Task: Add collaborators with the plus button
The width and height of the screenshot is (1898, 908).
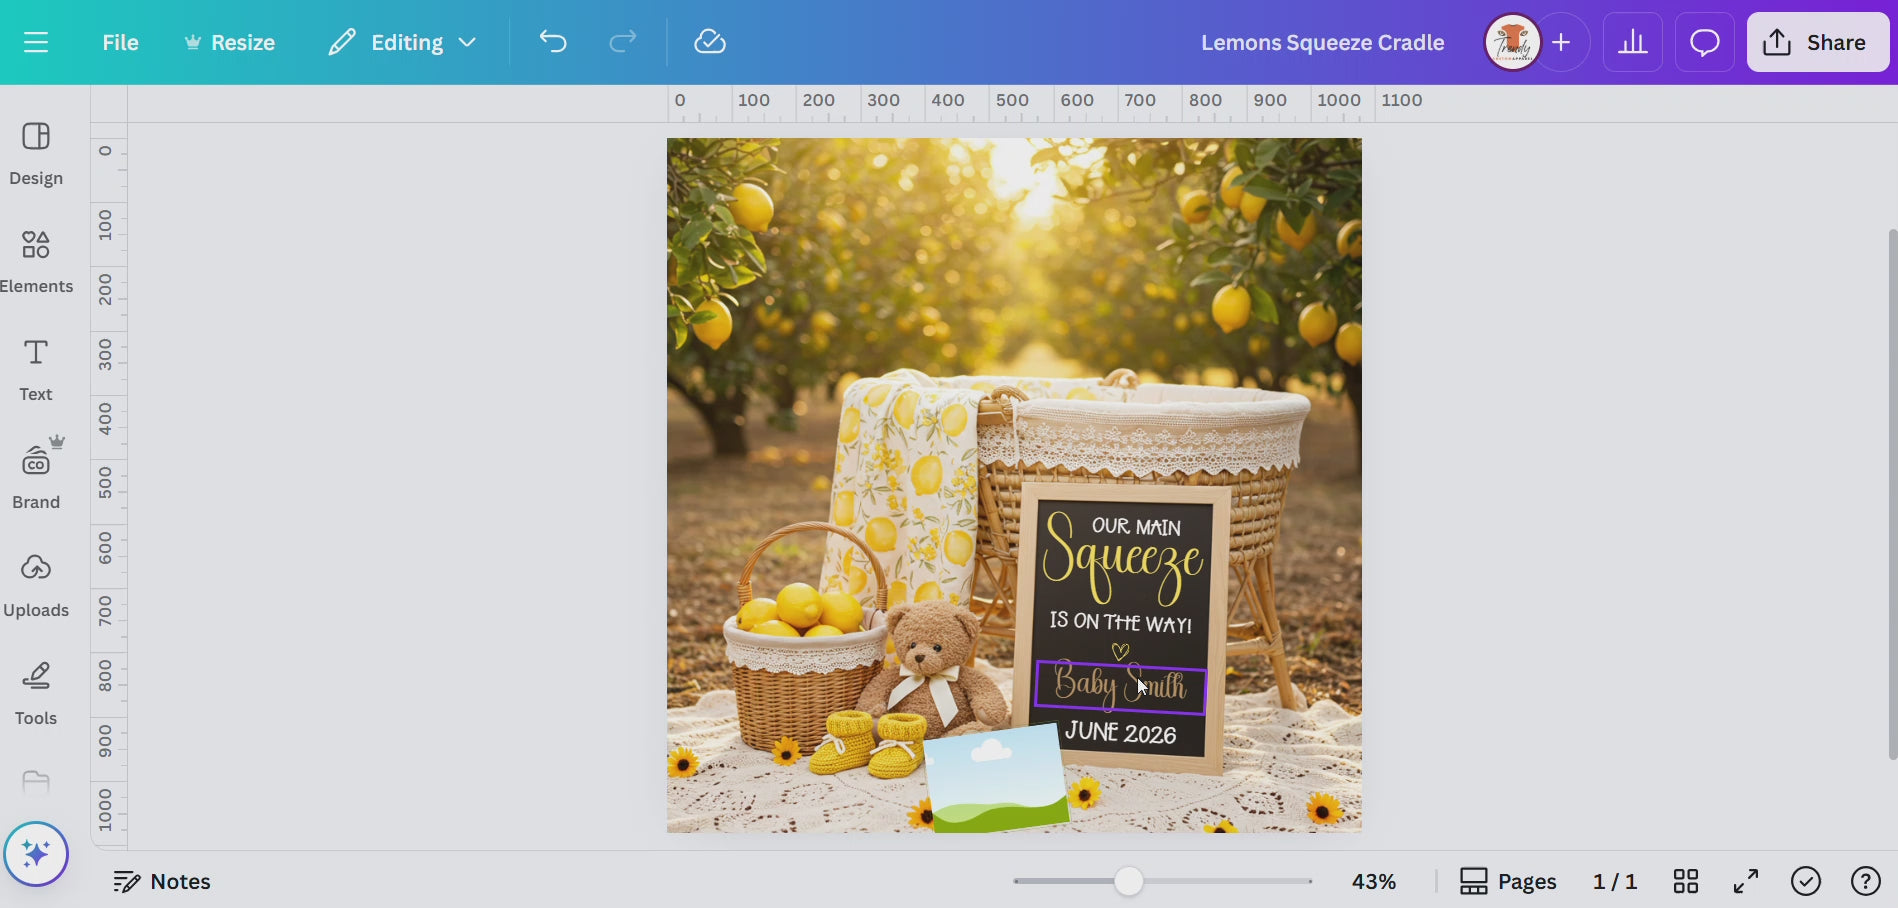Action: pyautogui.click(x=1561, y=42)
